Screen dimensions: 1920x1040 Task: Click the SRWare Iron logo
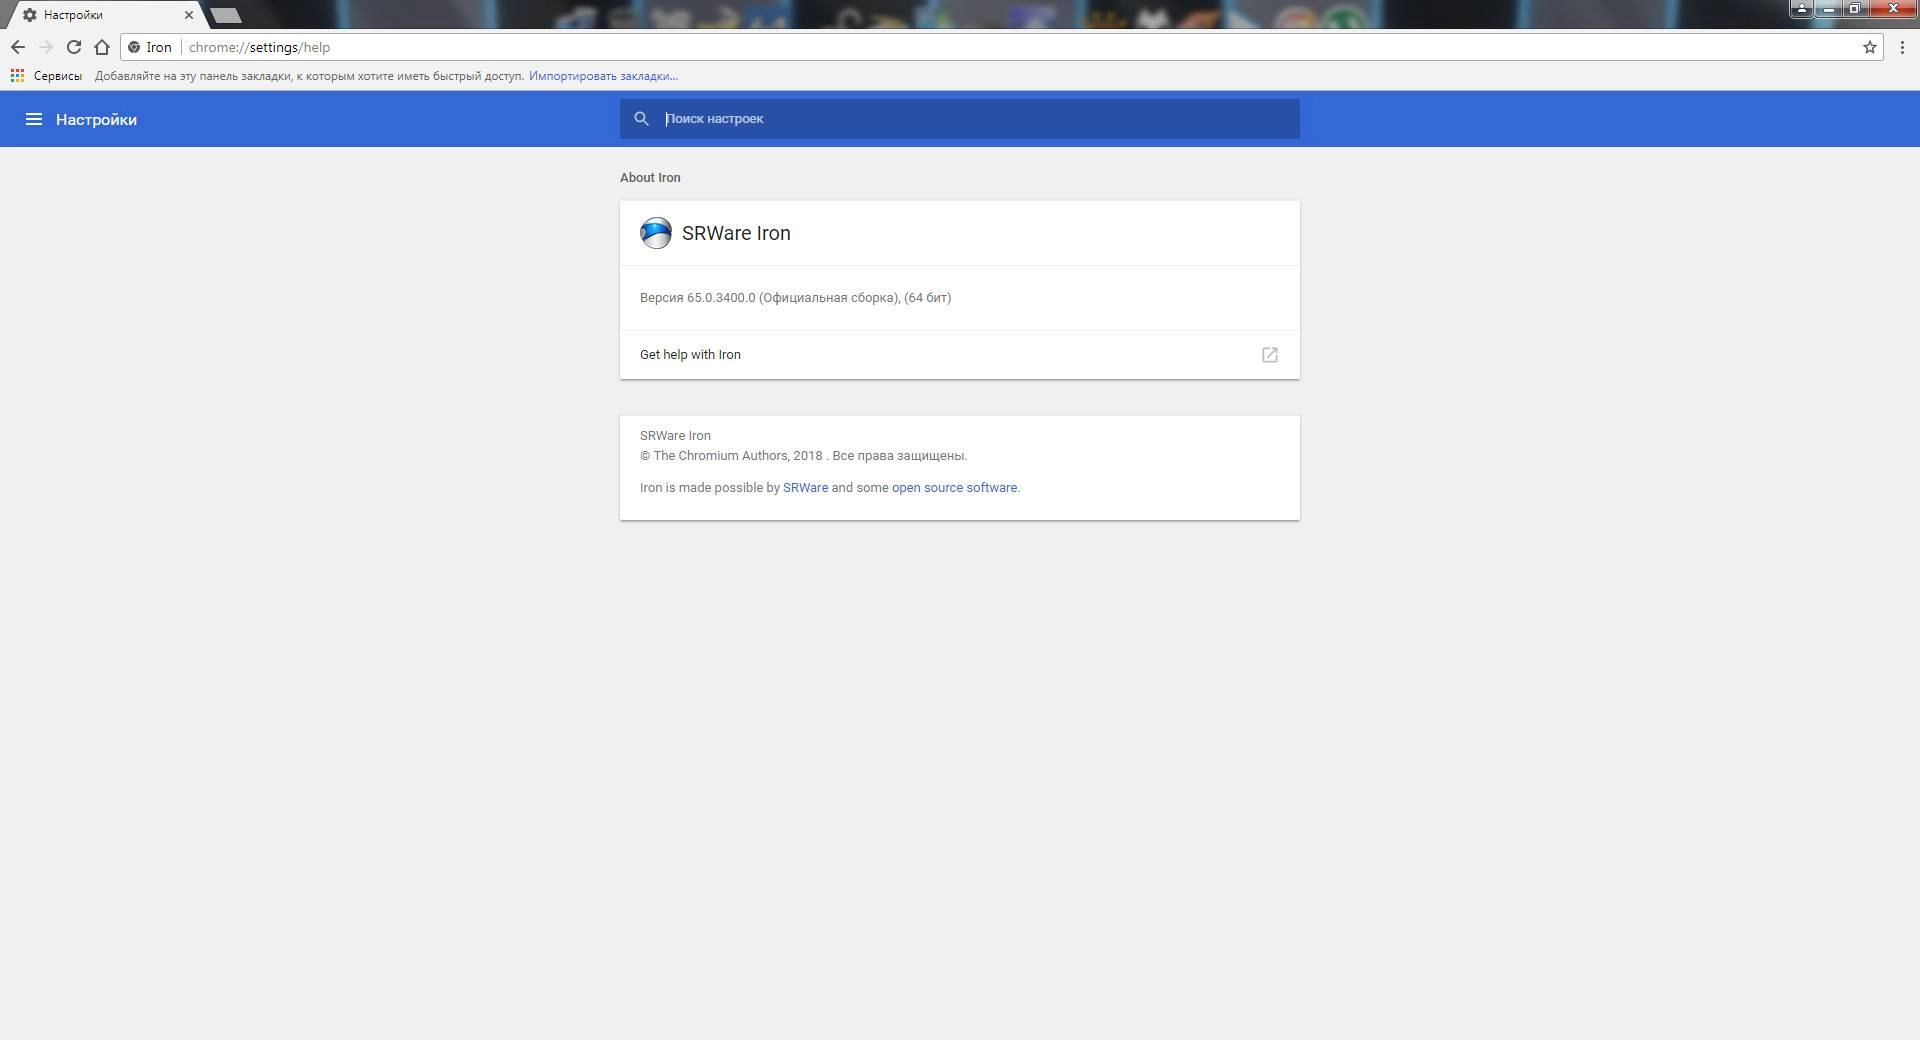click(x=656, y=233)
